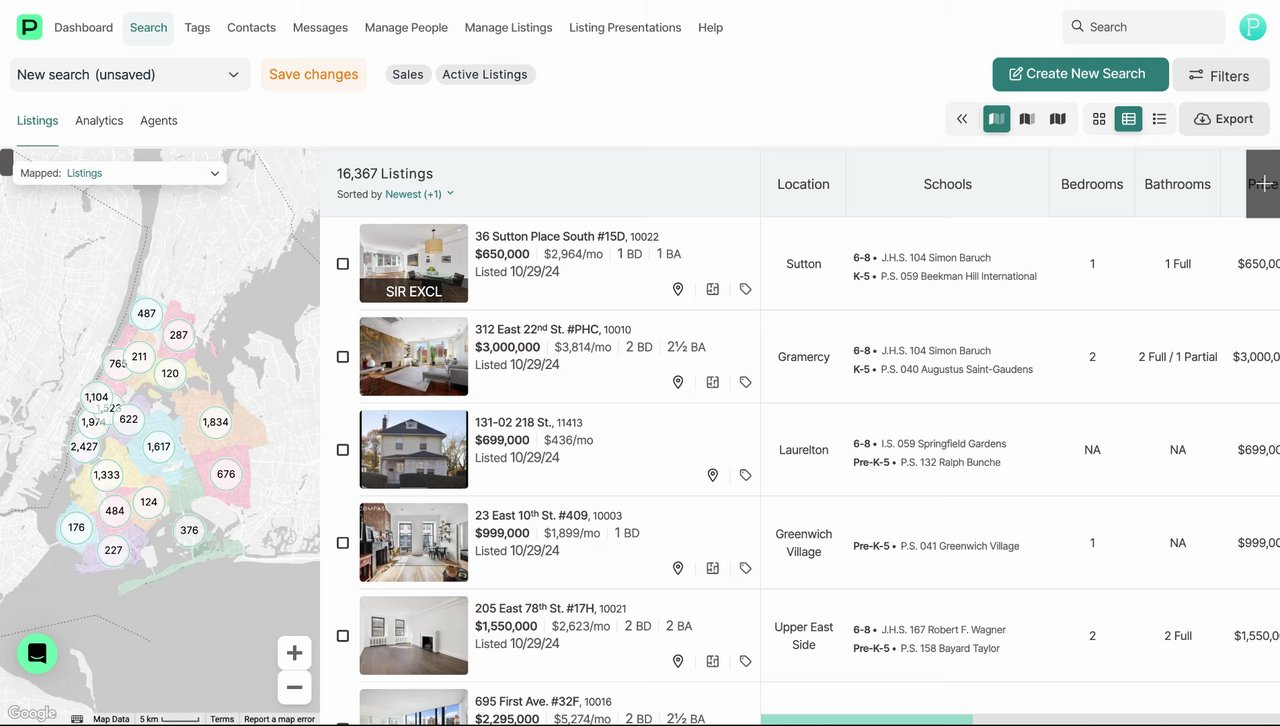Image resolution: width=1280 pixels, height=726 pixels.
Task: Open the Filters panel
Action: click(1220, 75)
